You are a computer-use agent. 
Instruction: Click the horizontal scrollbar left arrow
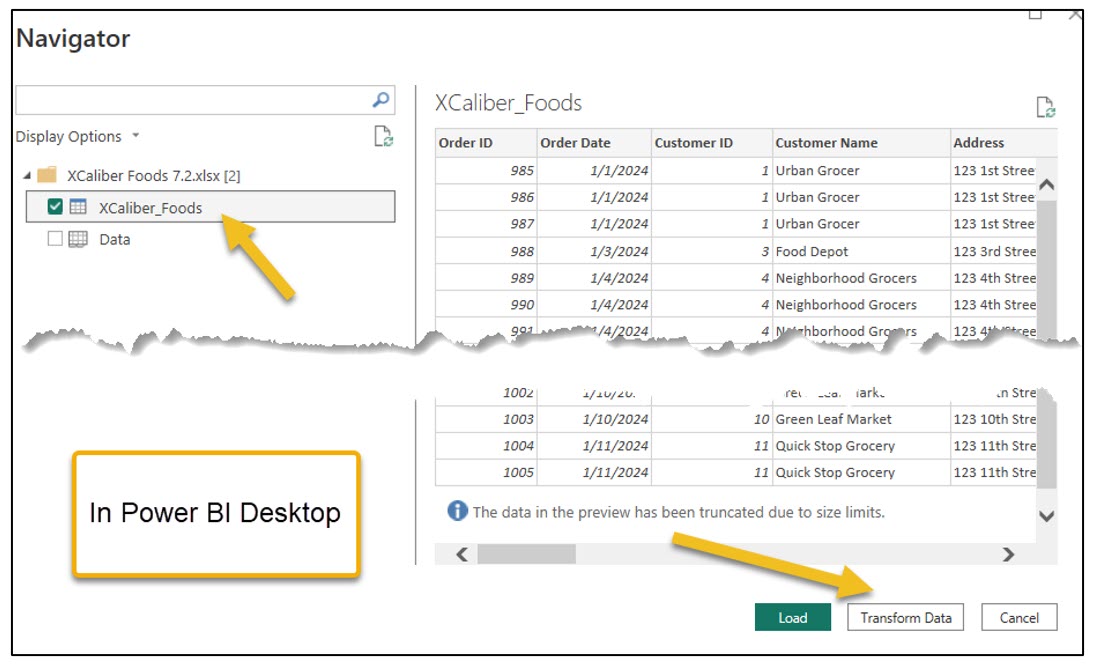point(462,555)
